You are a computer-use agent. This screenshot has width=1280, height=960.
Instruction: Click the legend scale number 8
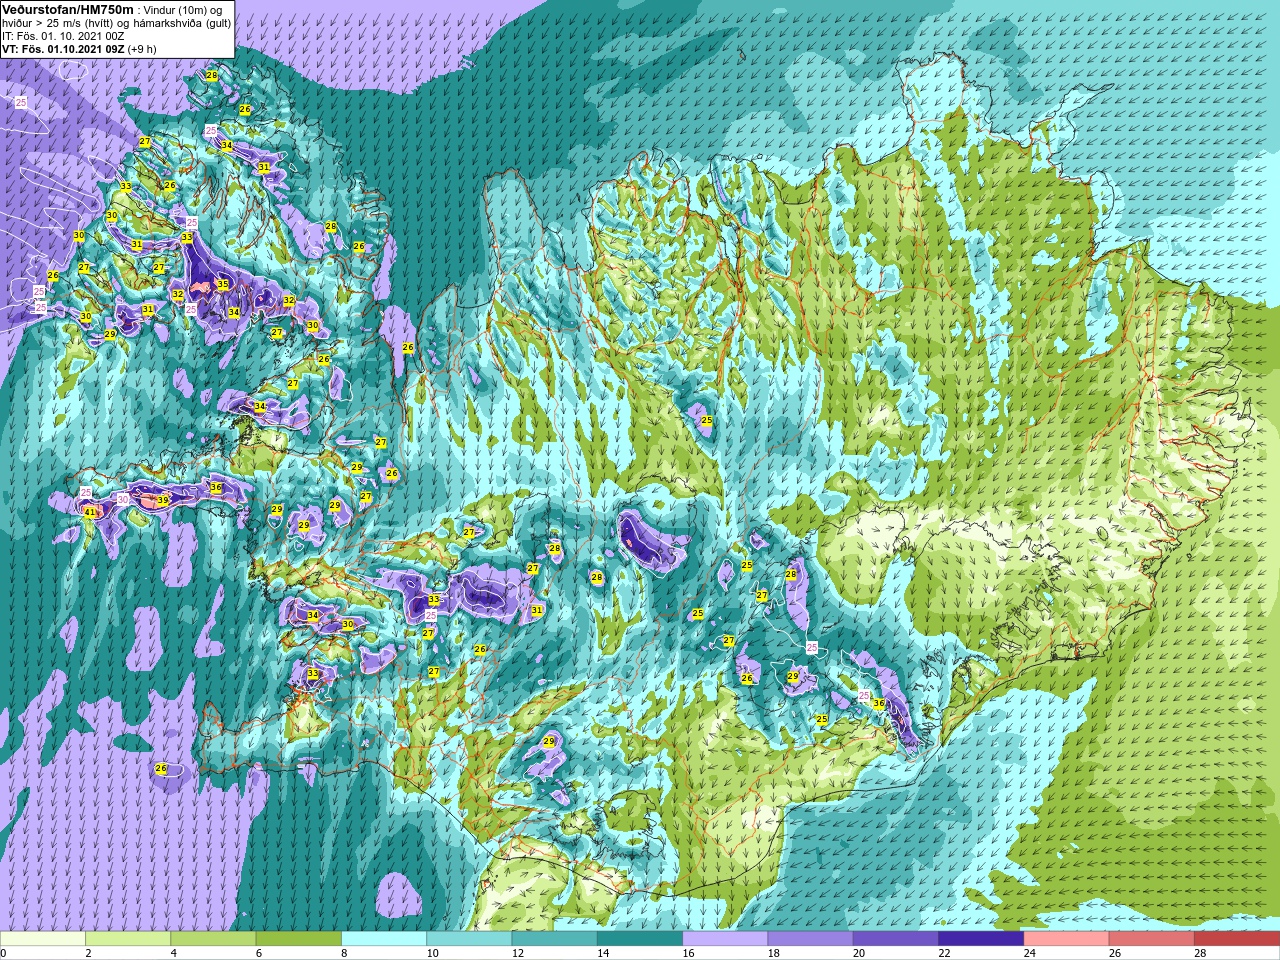[x=344, y=953]
